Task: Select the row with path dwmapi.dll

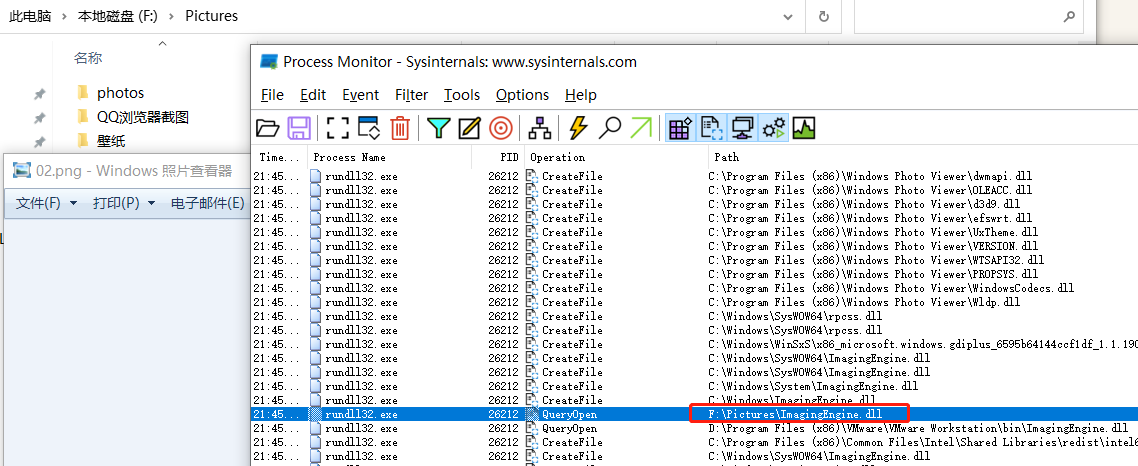Action: [x=695, y=176]
